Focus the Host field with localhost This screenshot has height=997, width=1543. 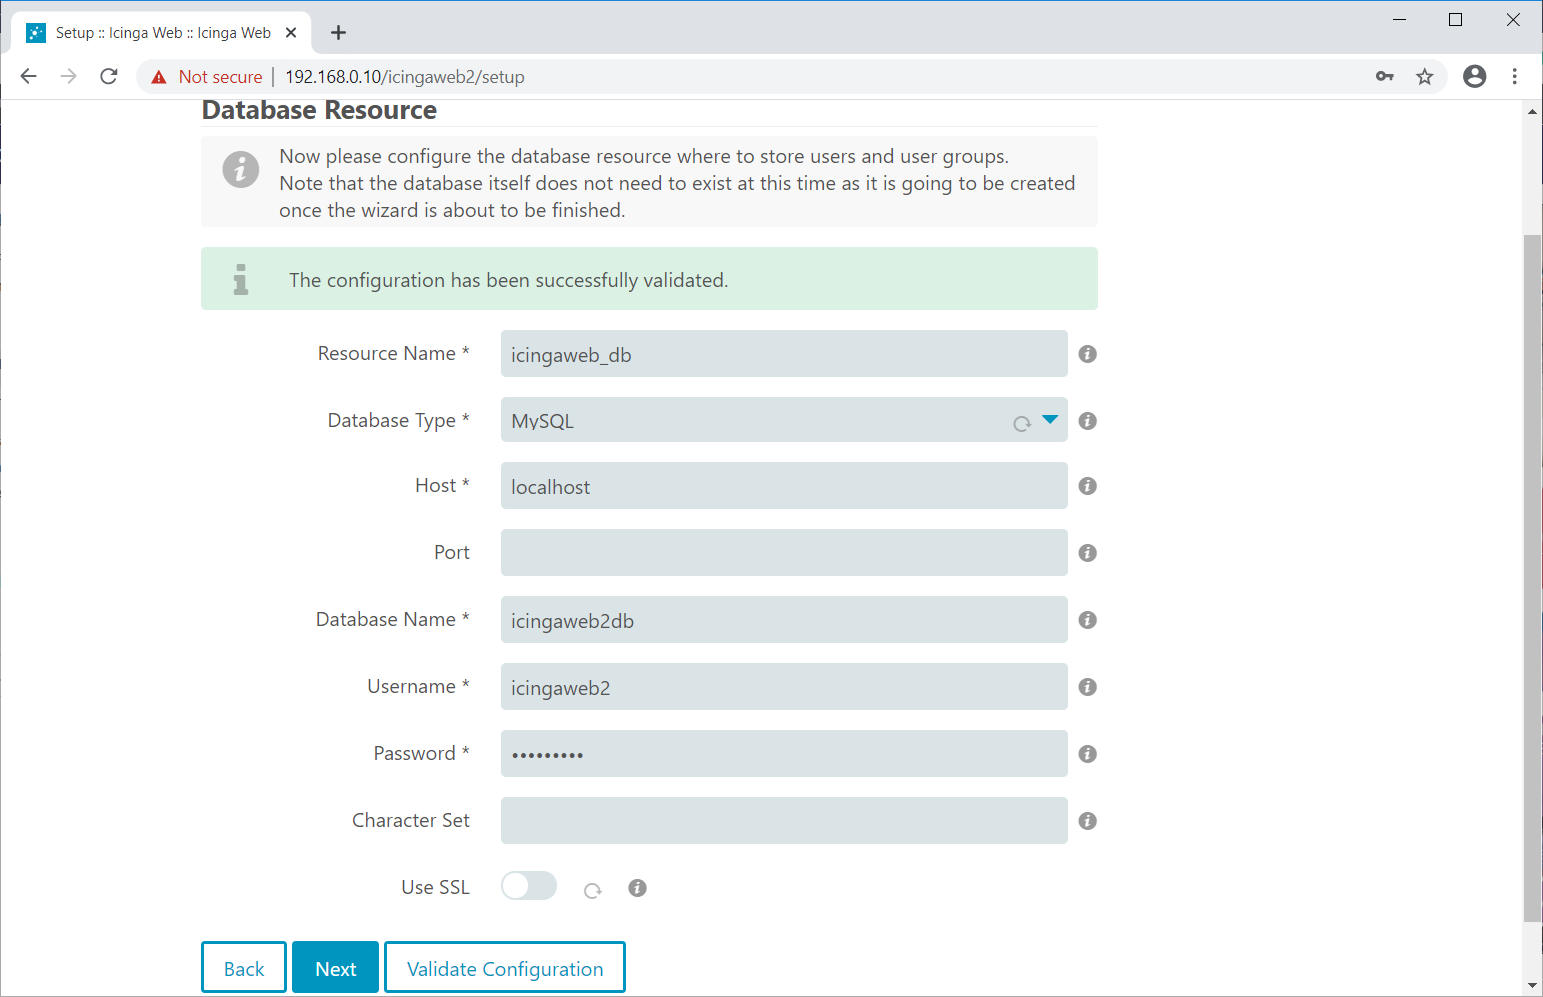pos(784,486)
